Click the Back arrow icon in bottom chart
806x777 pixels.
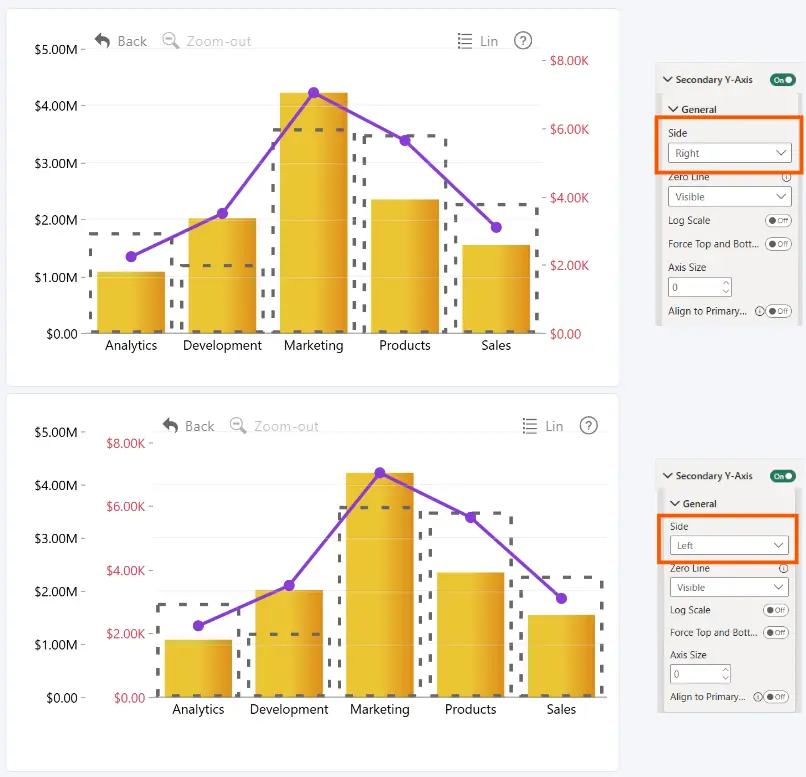170,426
